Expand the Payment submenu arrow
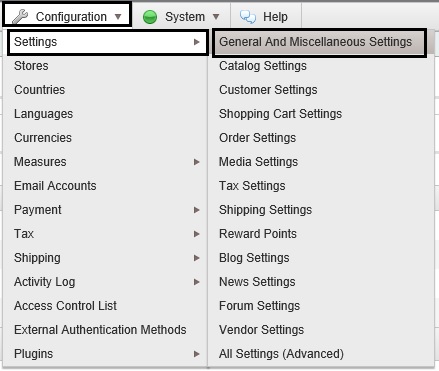Image resolution: width=439 pixels, height=371 pixels. click(197, 210)
